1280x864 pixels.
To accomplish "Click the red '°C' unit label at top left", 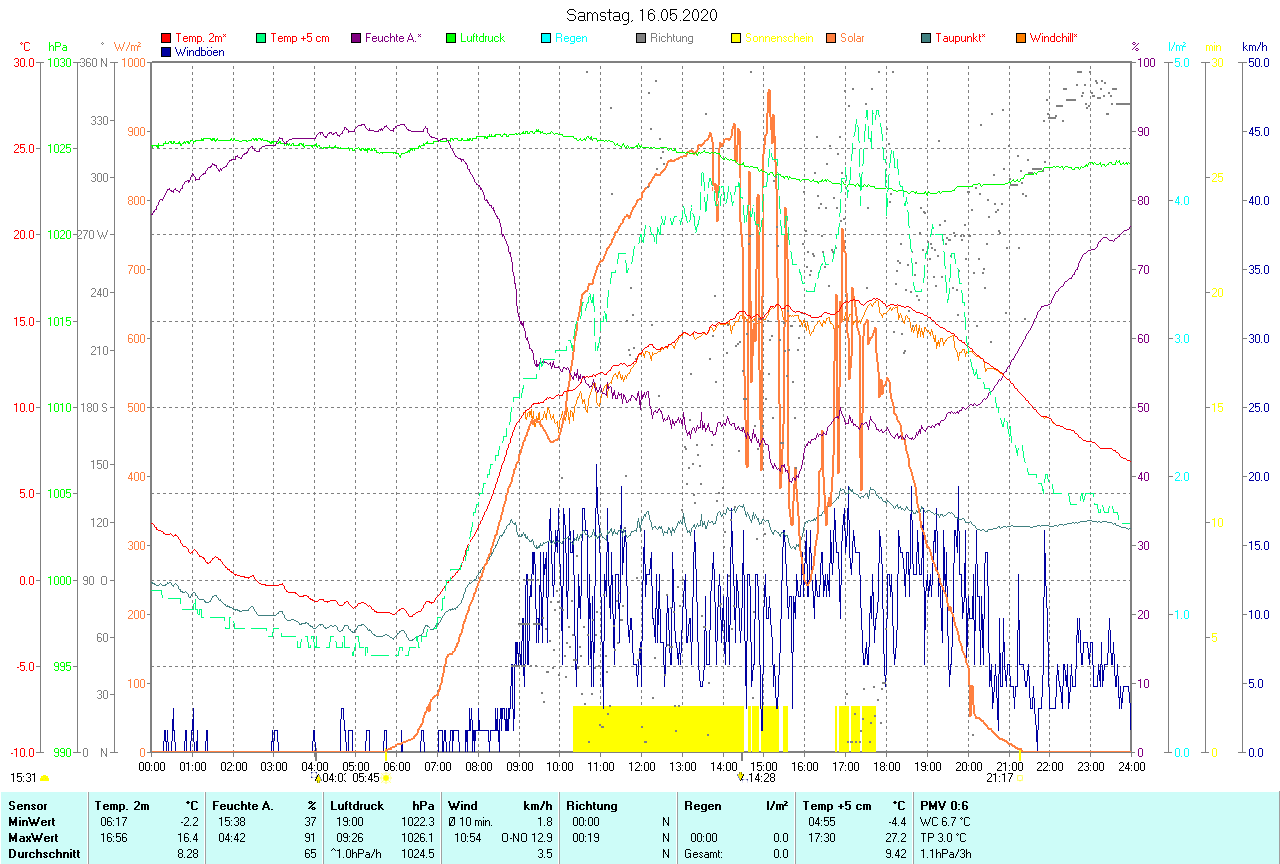I will coord(25,47).
